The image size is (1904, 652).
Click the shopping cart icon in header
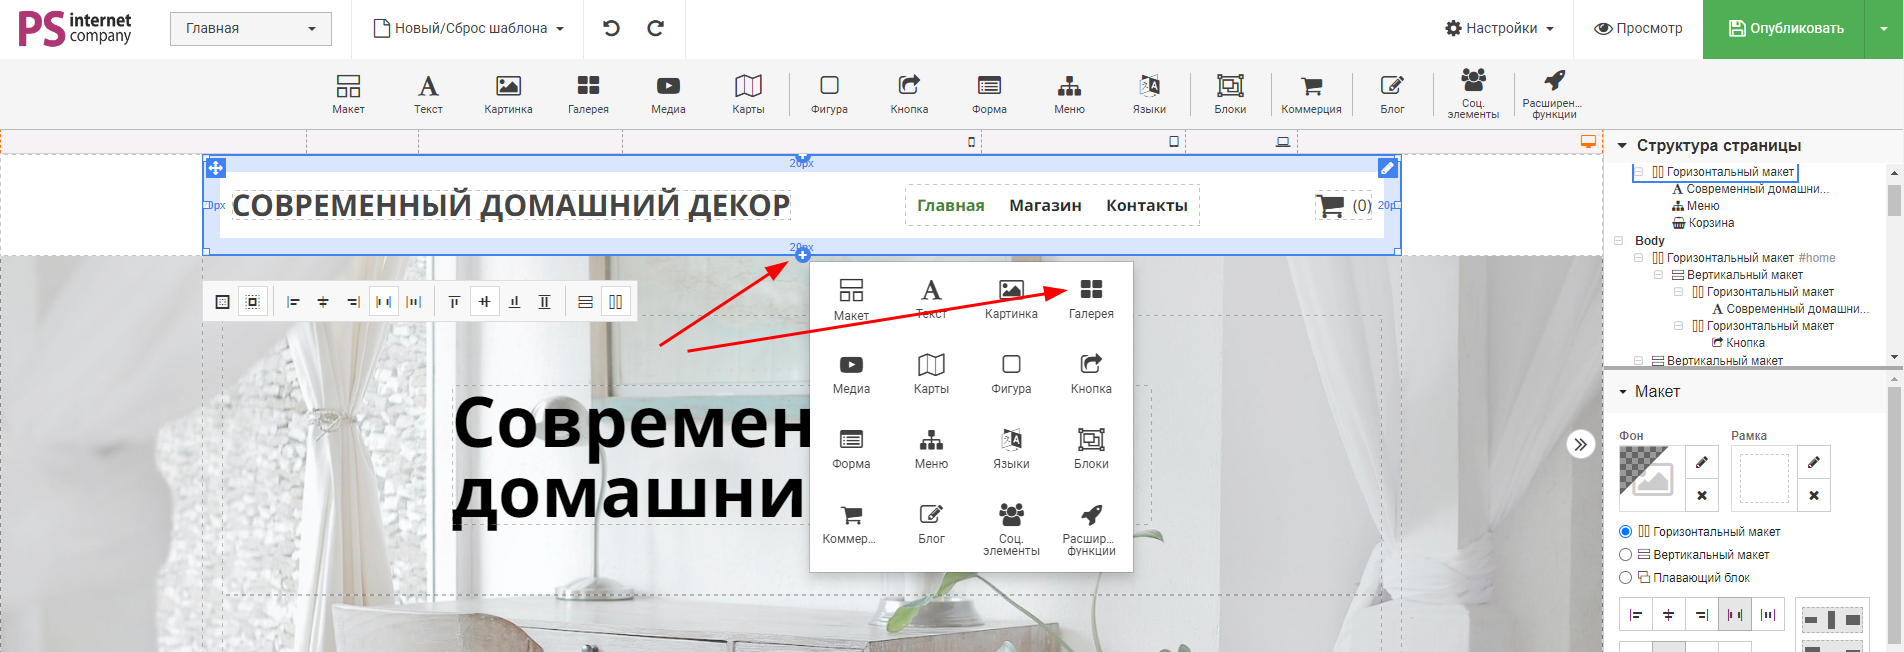(x=1331, y=206)
